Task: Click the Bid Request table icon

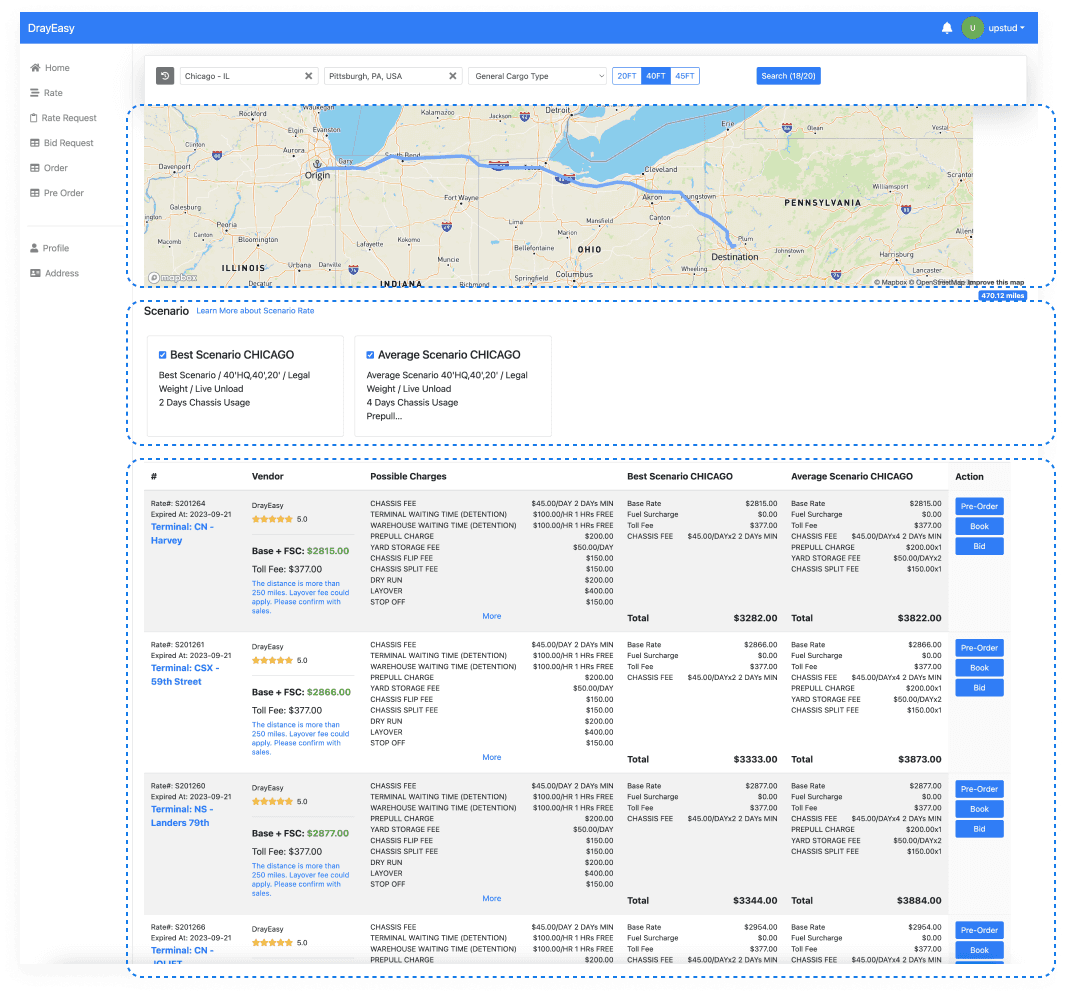Action: 34,143
